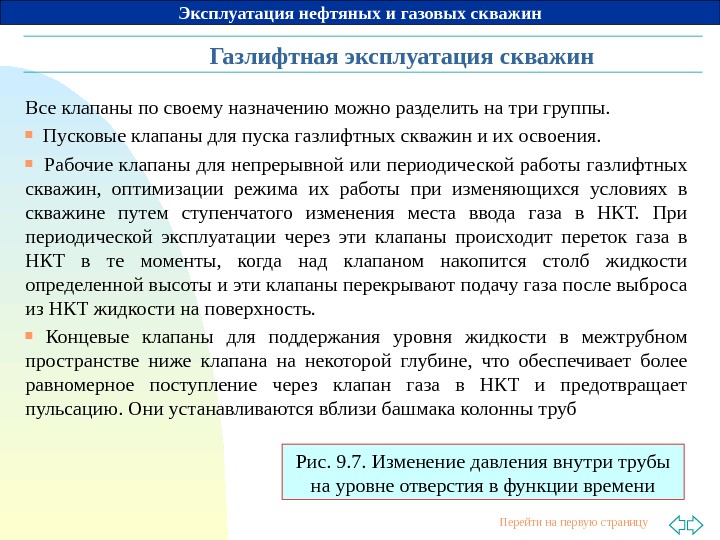Click the slide title 'Газлифтная эксплуатация скважин'
The height and width of the screenshot is (540, 720).
(402, 56)
